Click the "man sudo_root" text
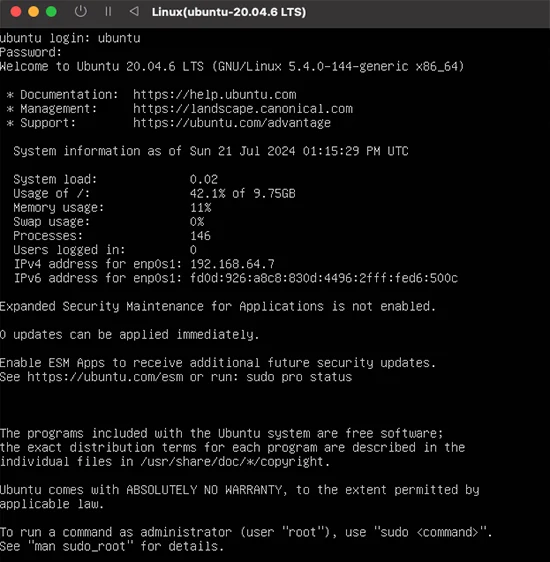This screenshot has width=550, height=562. (81, 546)
